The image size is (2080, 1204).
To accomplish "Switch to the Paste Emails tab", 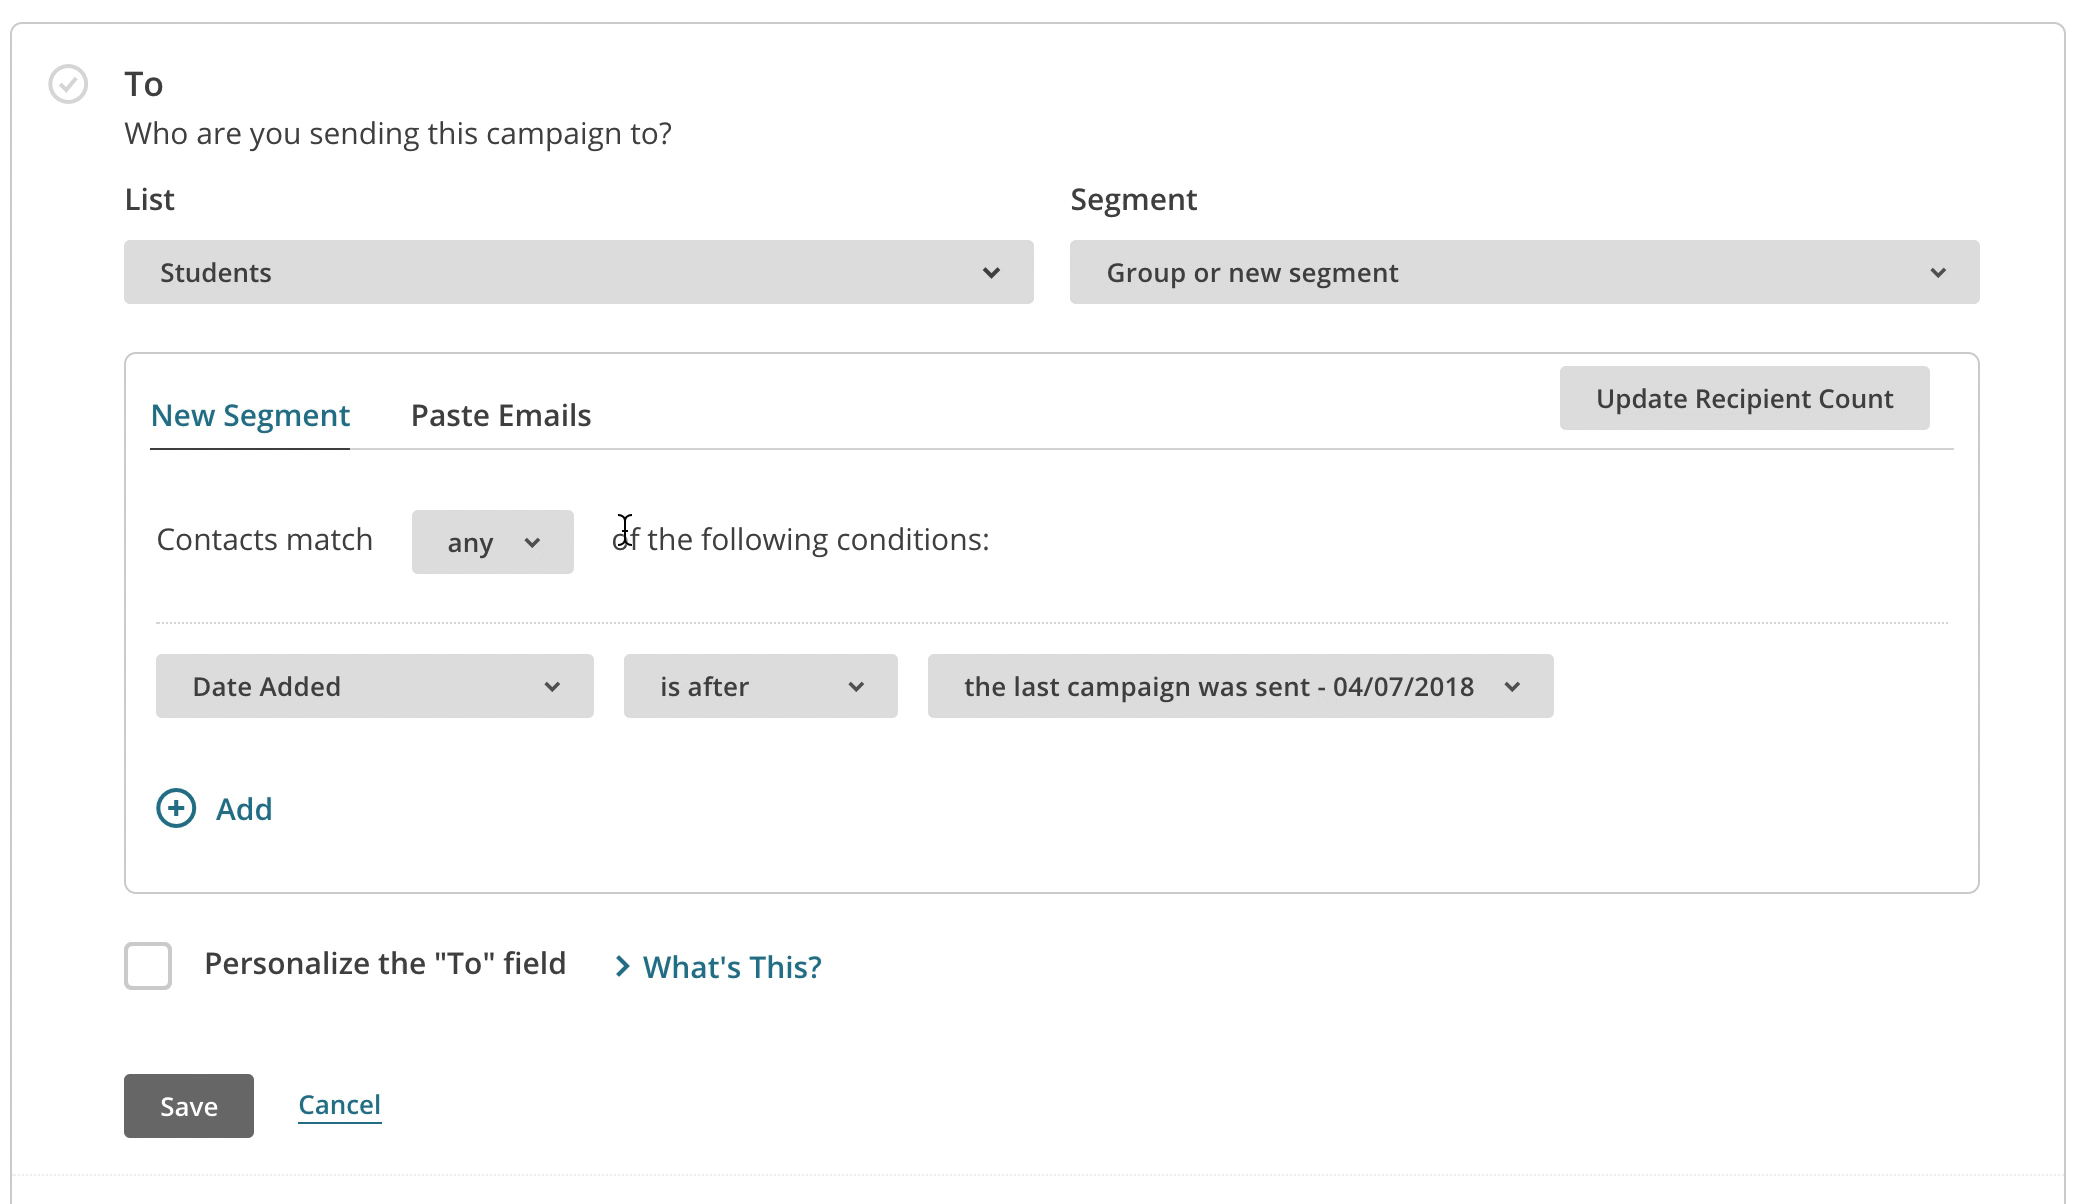I will click(x=500, y=414).
